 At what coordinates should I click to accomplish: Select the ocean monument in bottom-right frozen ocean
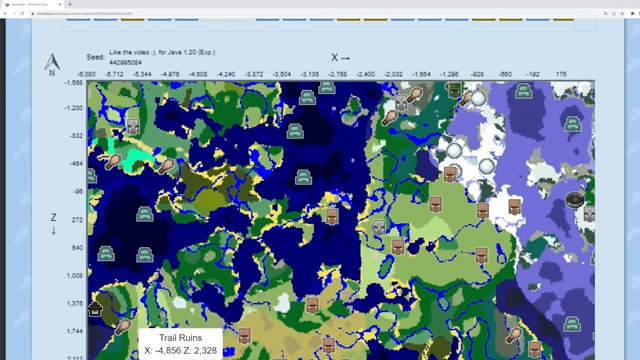(x=572, y=324)
